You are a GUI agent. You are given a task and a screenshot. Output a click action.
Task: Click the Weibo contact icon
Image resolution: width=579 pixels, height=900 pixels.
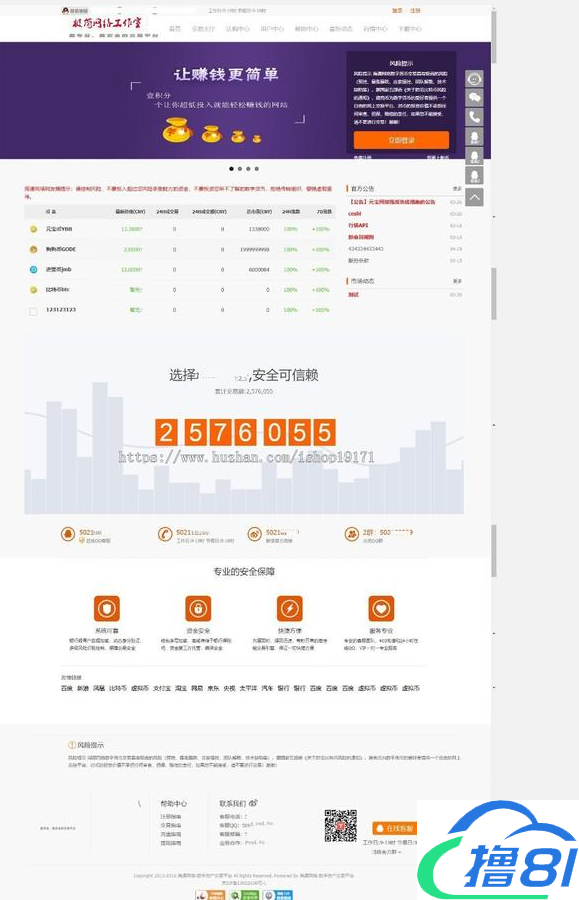pyautogui.click(x=254, y=534)
